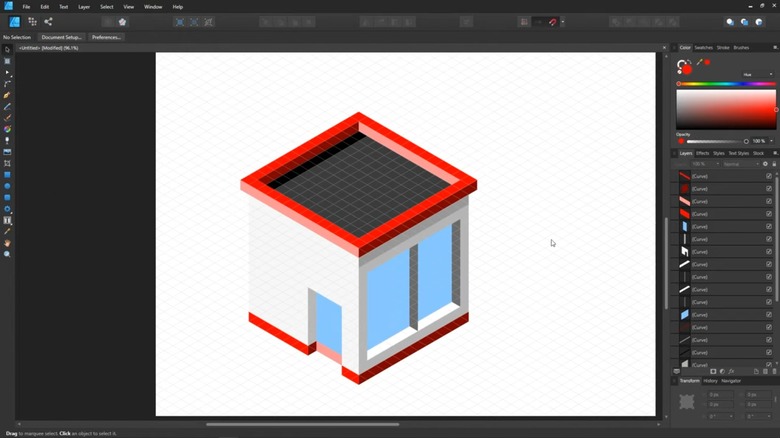Viewport: 780px width, 438px height.
Task: Select the Rounded Rectangle tool
Action: (x=7, y=198)
